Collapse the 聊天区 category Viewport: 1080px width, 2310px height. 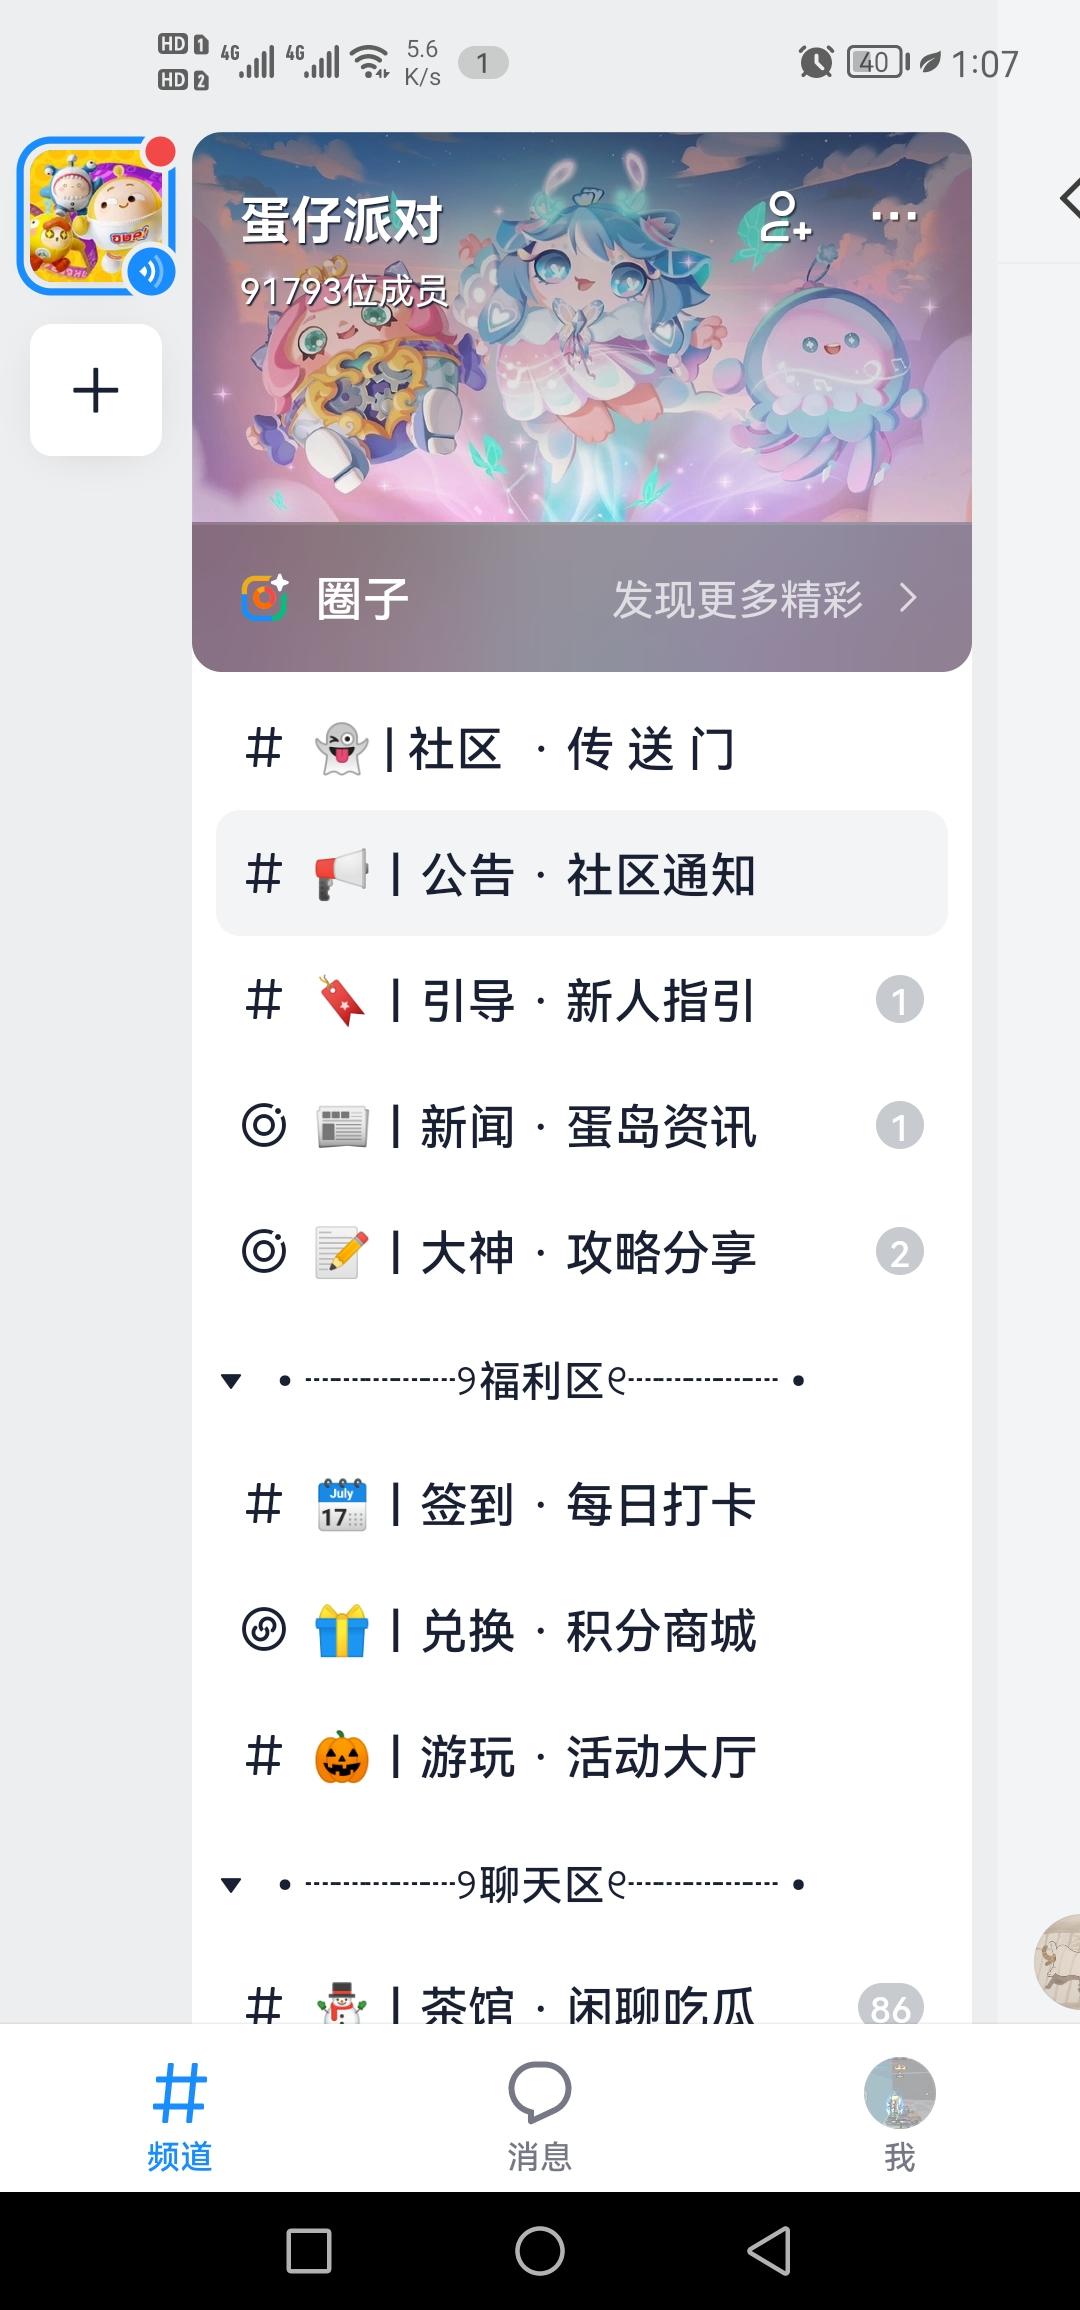231,1885
